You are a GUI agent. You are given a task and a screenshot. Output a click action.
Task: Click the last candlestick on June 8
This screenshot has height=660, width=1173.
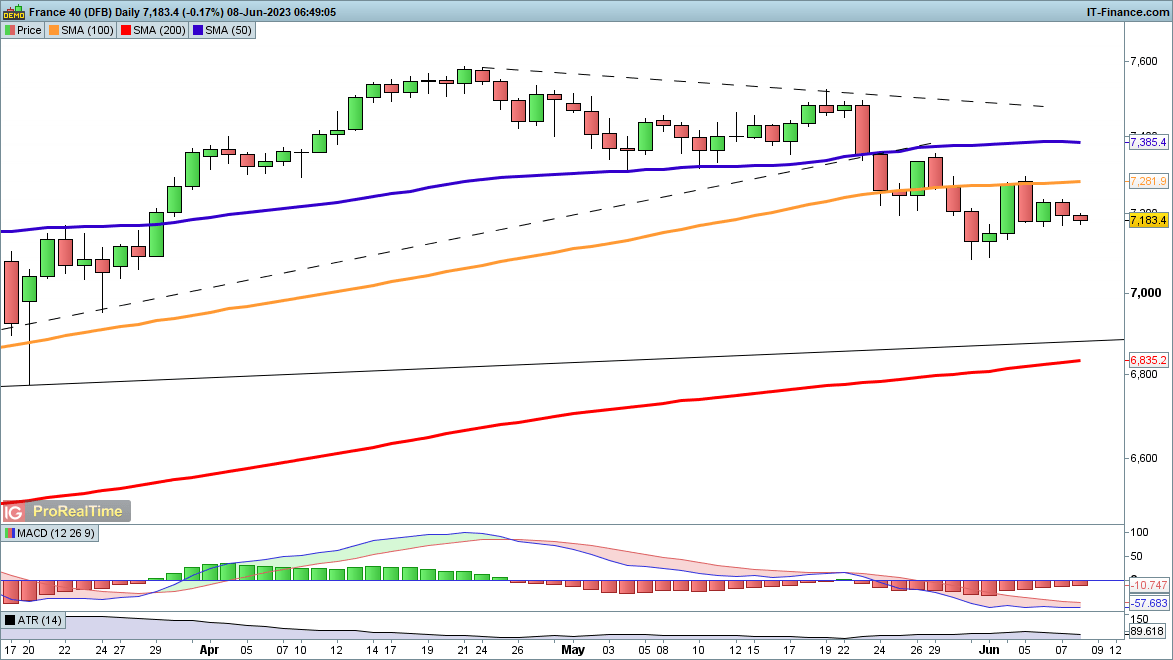pos(1080,219)
